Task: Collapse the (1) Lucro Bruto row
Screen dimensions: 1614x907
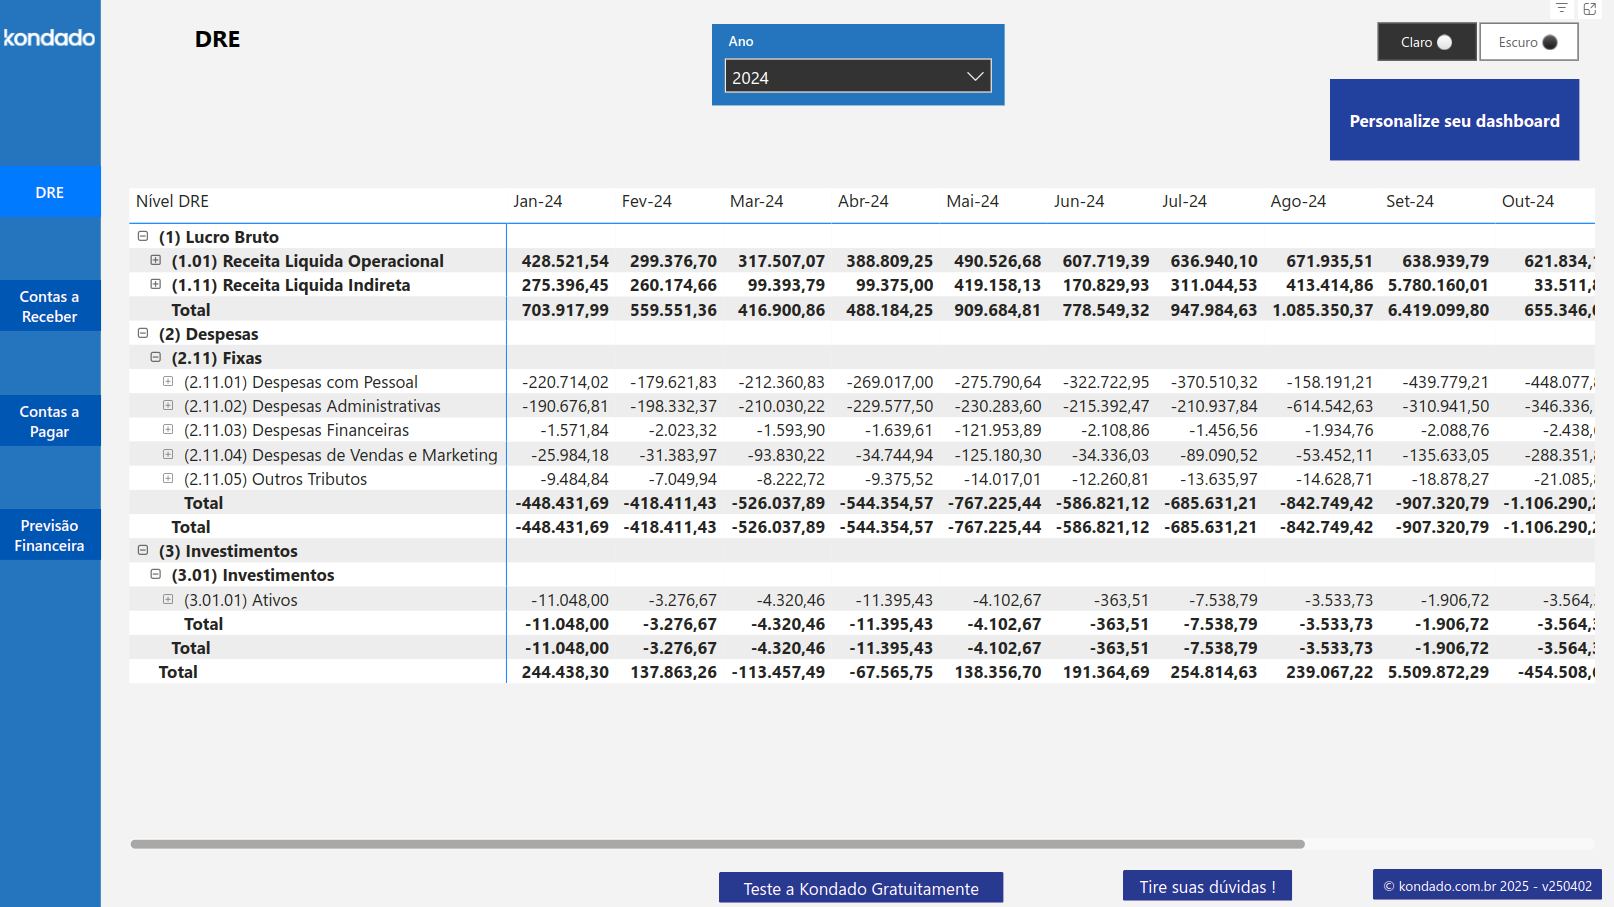Action: (141, 236)
